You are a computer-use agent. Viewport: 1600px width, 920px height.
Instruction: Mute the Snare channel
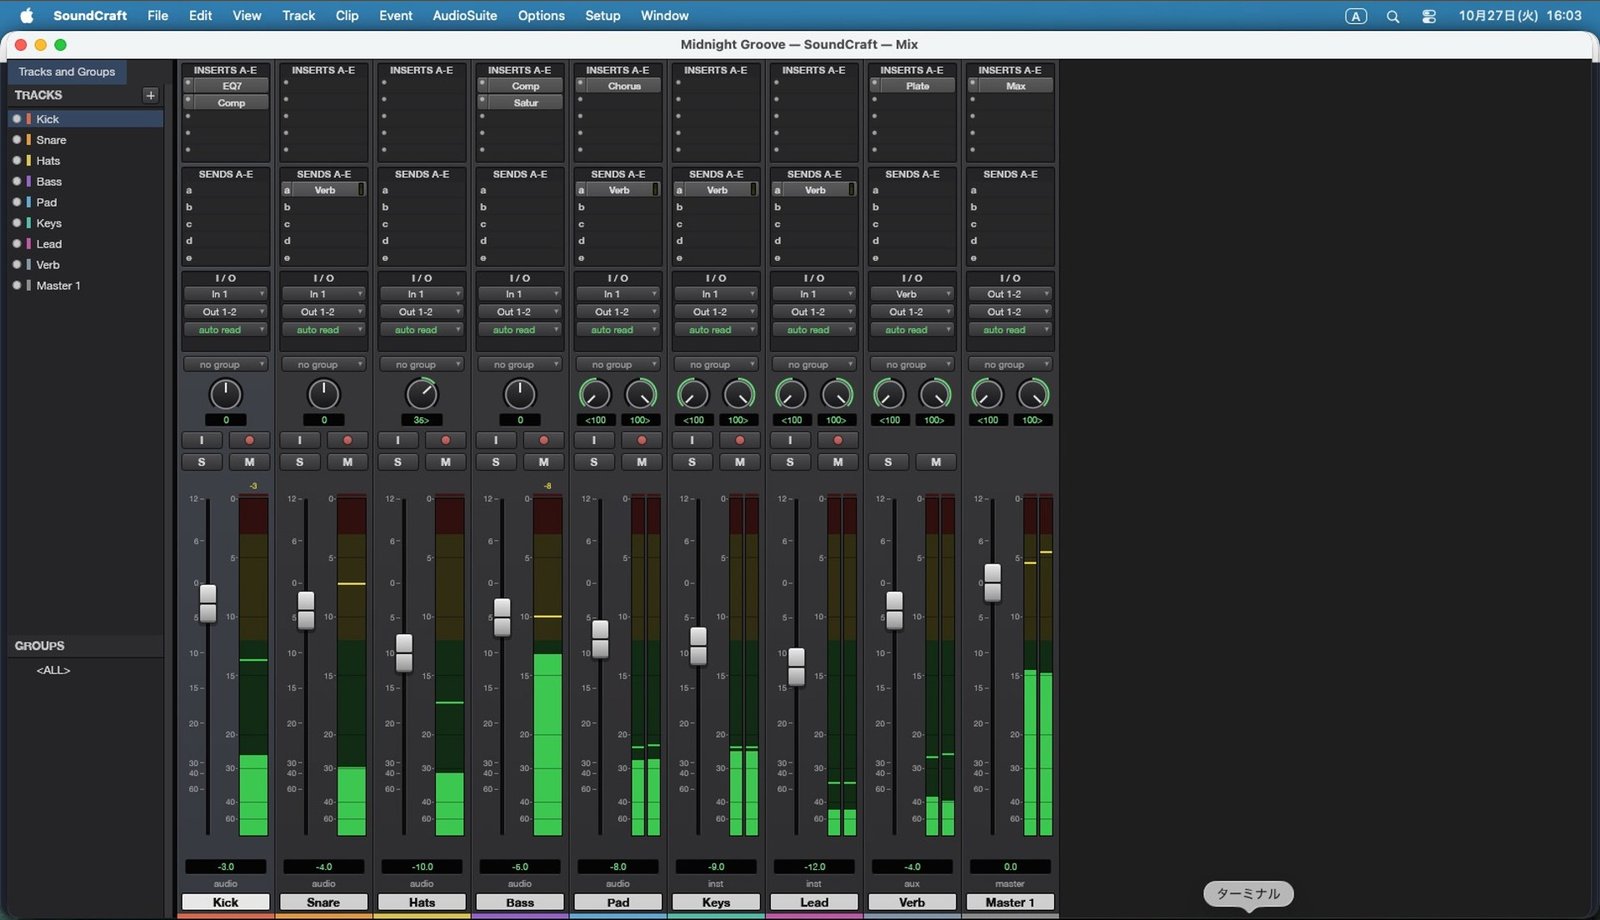(347, 462)
